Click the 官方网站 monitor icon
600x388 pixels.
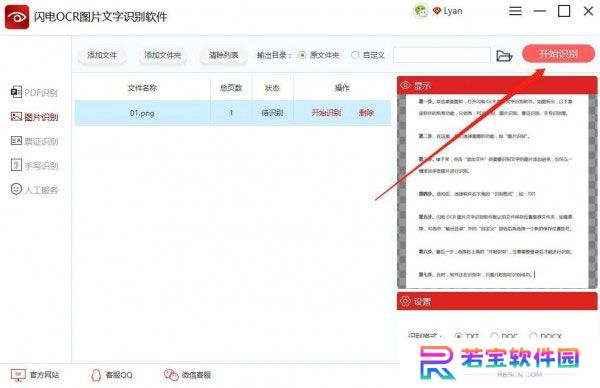click(x=18, y=375)
